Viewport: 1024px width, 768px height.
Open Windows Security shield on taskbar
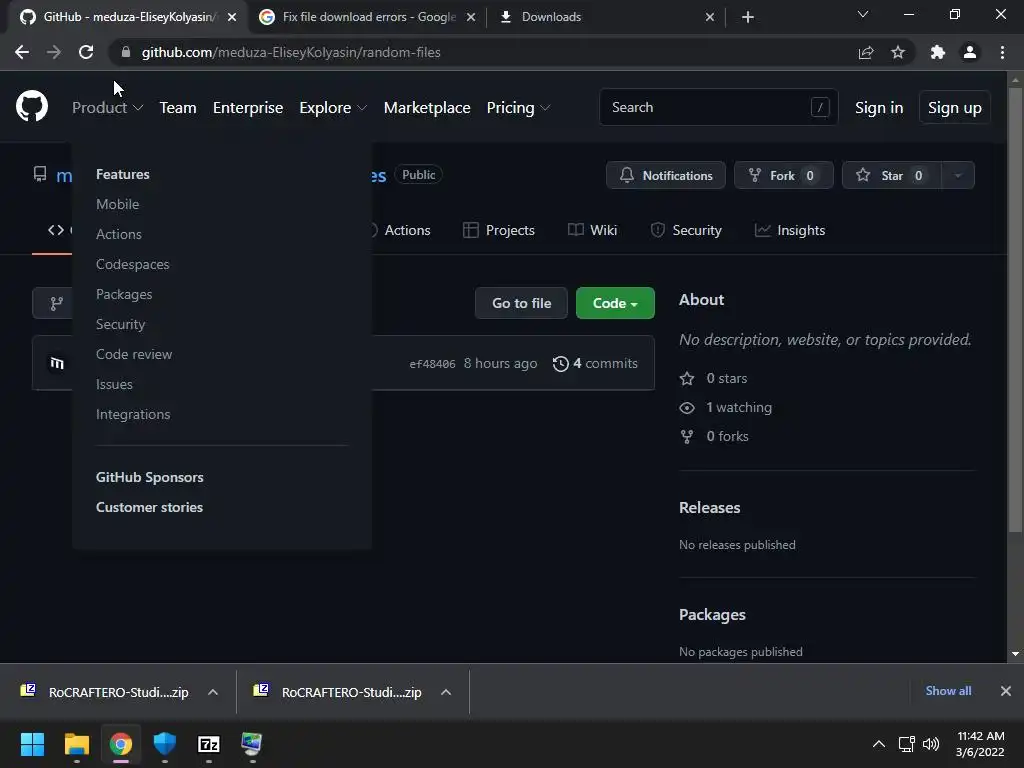point(165,744)
